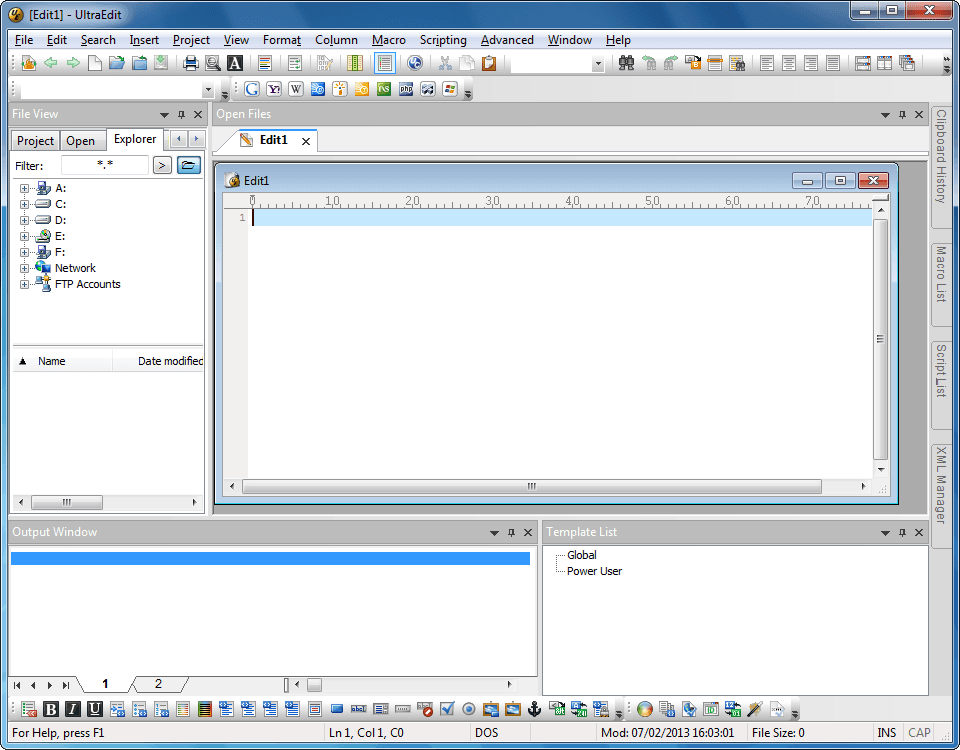Click the Google search toolbar icon
Viewport: 960px width, 750px height.
[x=252, y=89]
